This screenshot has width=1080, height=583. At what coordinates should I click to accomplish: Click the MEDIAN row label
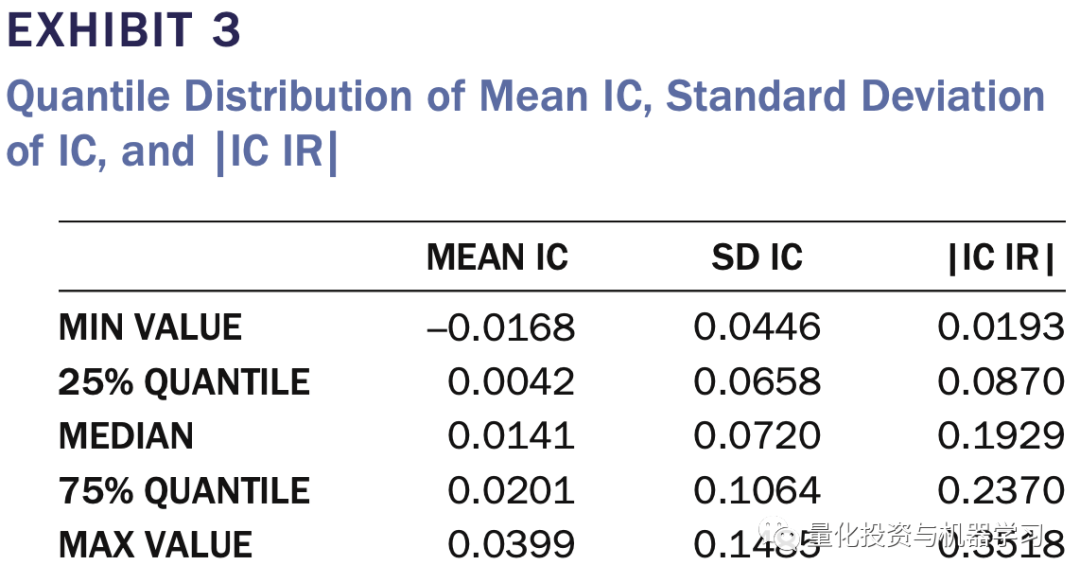126,436
